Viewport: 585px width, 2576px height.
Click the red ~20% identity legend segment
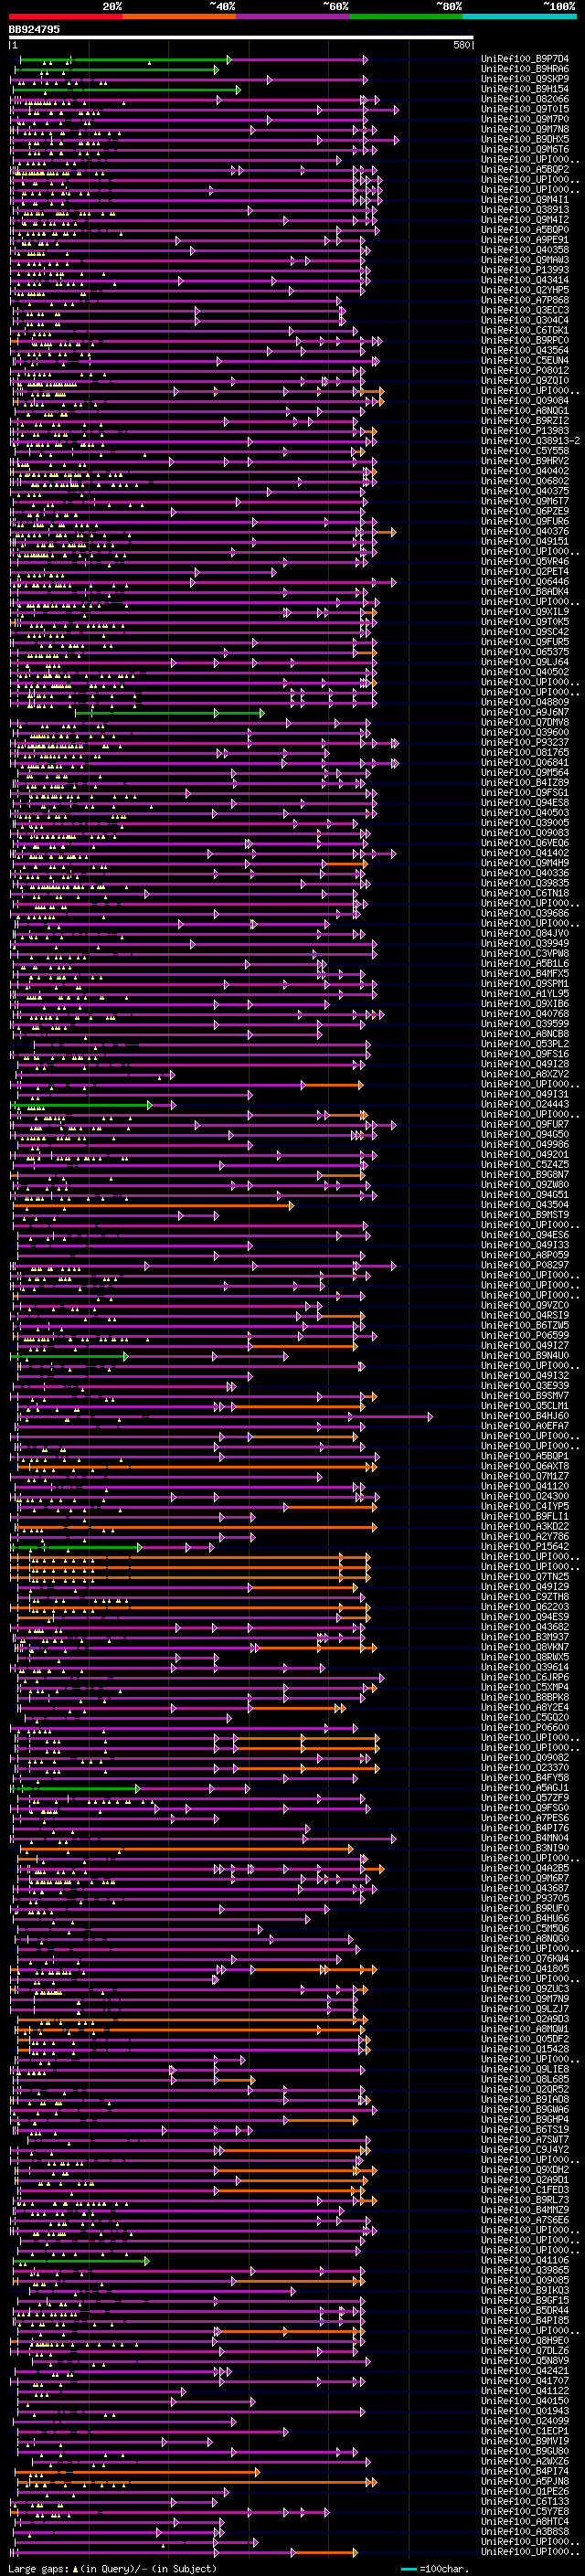coord(66,16)
